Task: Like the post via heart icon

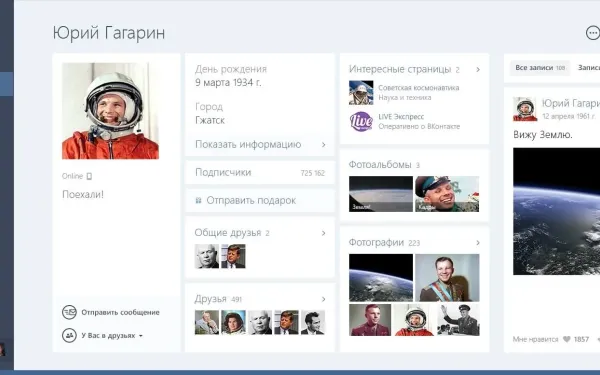Action: tap(567, 339)
